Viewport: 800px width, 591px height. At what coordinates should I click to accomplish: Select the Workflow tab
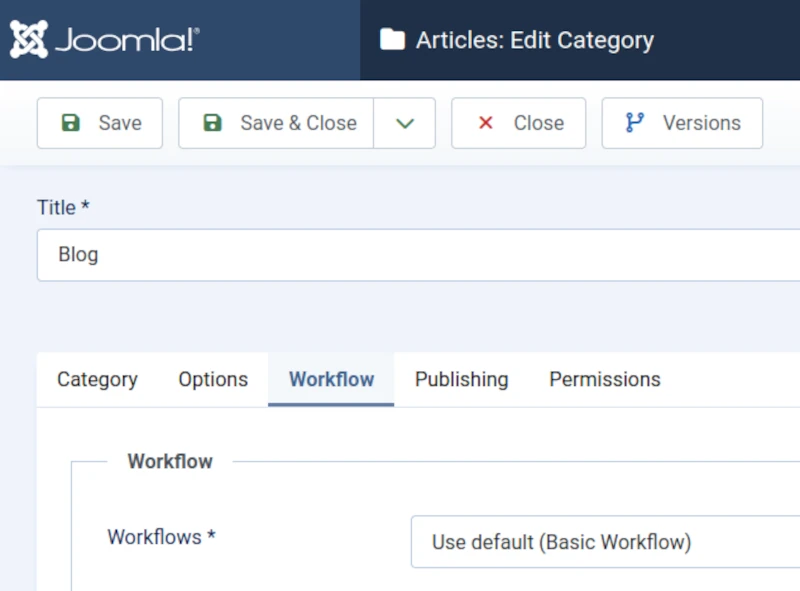click(331, 379)
